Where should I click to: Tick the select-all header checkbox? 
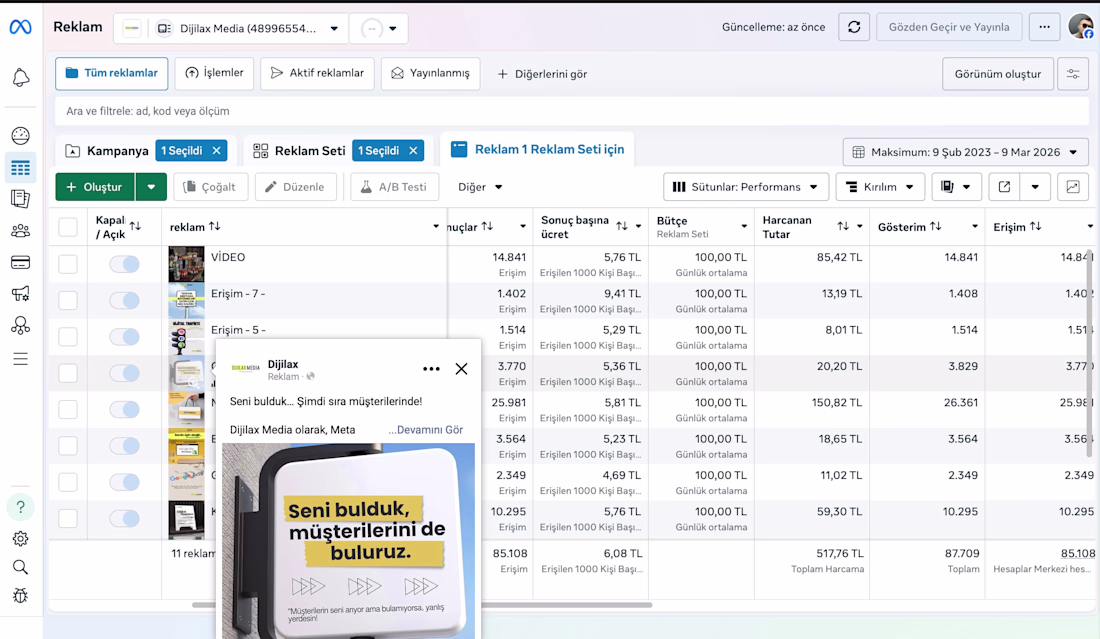pos(68,227)
